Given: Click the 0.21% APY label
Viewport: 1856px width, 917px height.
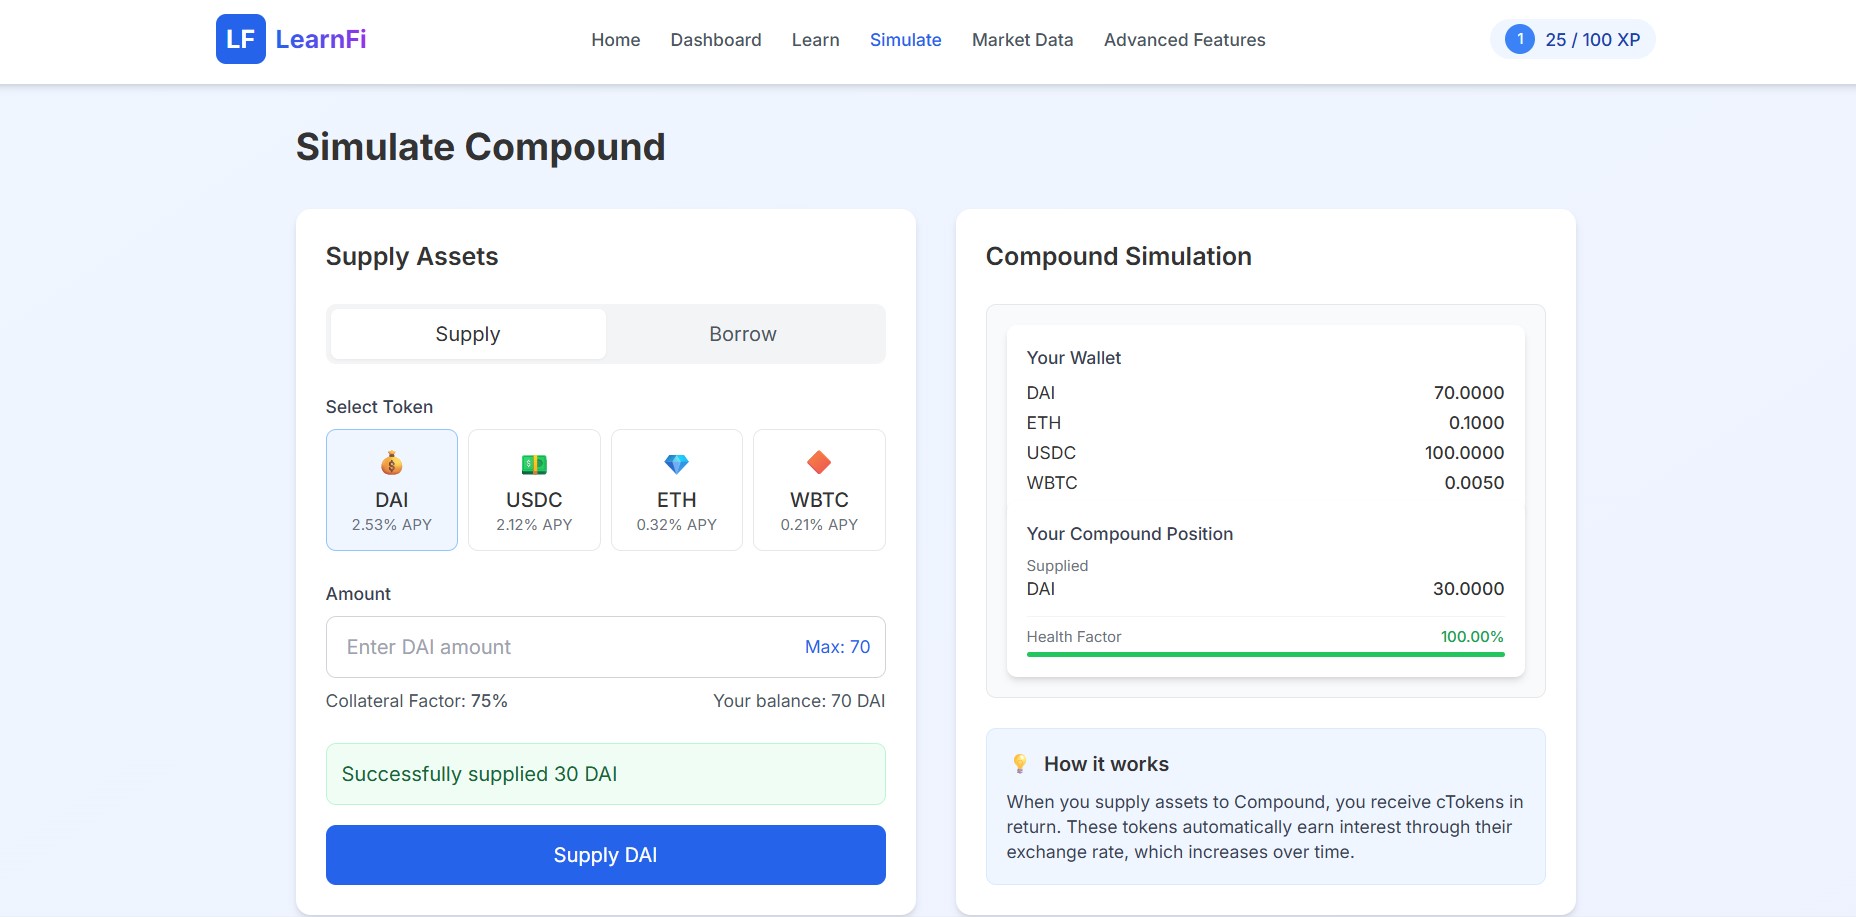Looking at the screenshot, I should pos(819,525).
